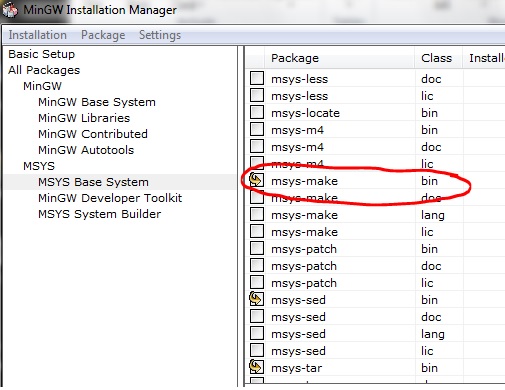
Task: Click msys-patch package name in the bin row
Action: [x=304, y=249]
